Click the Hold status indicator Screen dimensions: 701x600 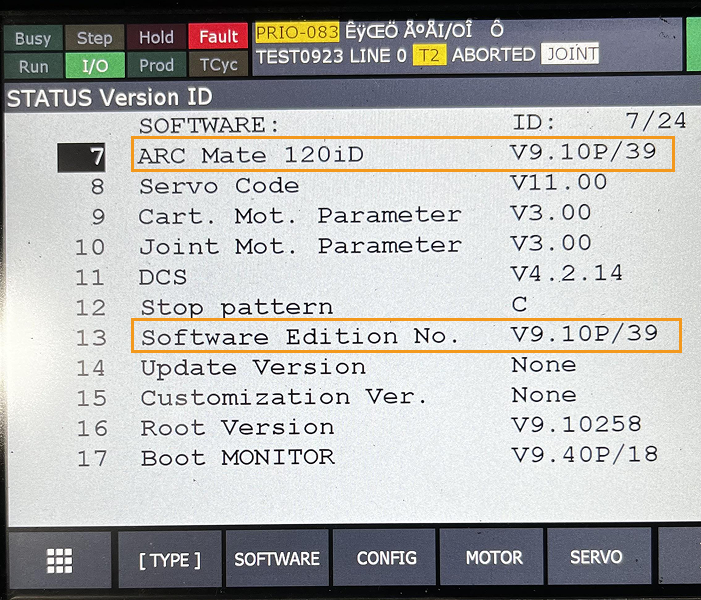tap(156, 37)
